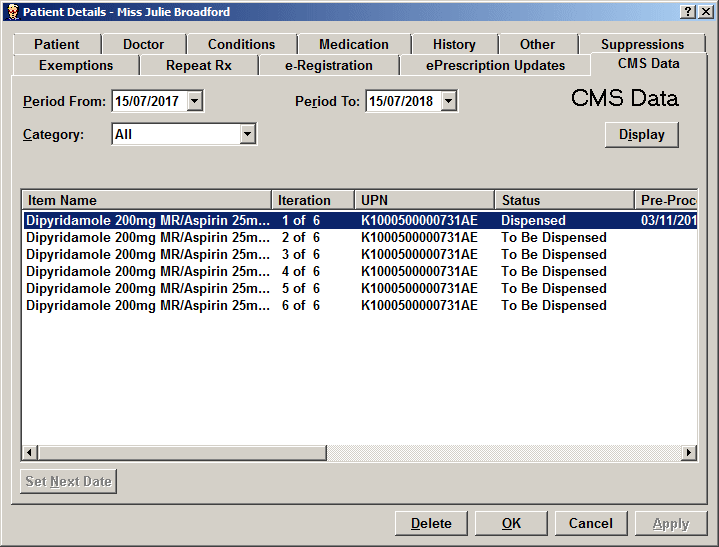Image resolution: width=719 pixels, height=547 pixels.
Task: Switch to the Medication tab
Action: pos(353,44)
